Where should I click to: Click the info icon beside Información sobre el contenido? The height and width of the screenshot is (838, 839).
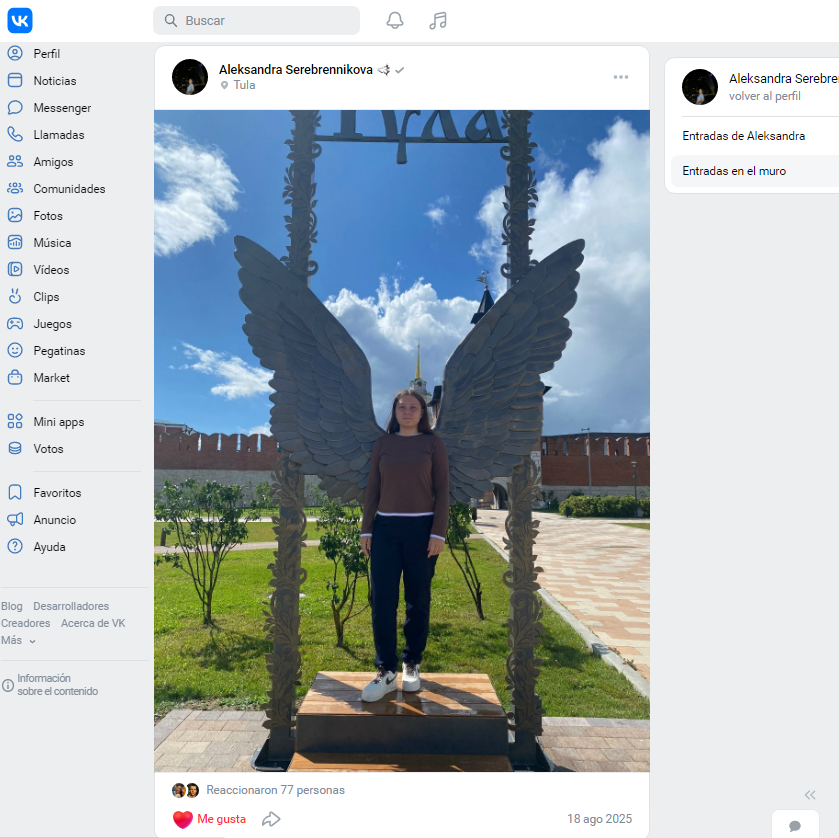click(7, 685)
